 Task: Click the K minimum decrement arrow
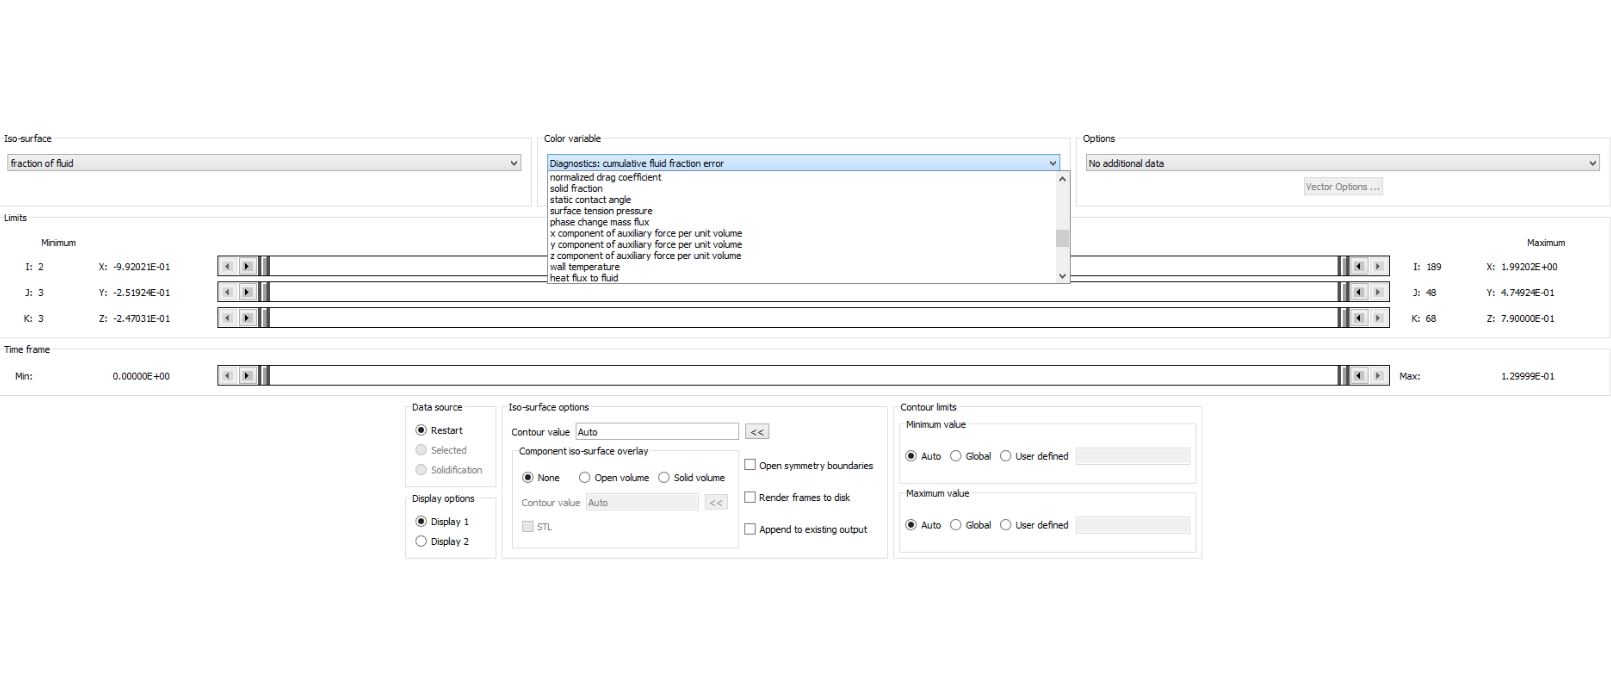[227, 318]
